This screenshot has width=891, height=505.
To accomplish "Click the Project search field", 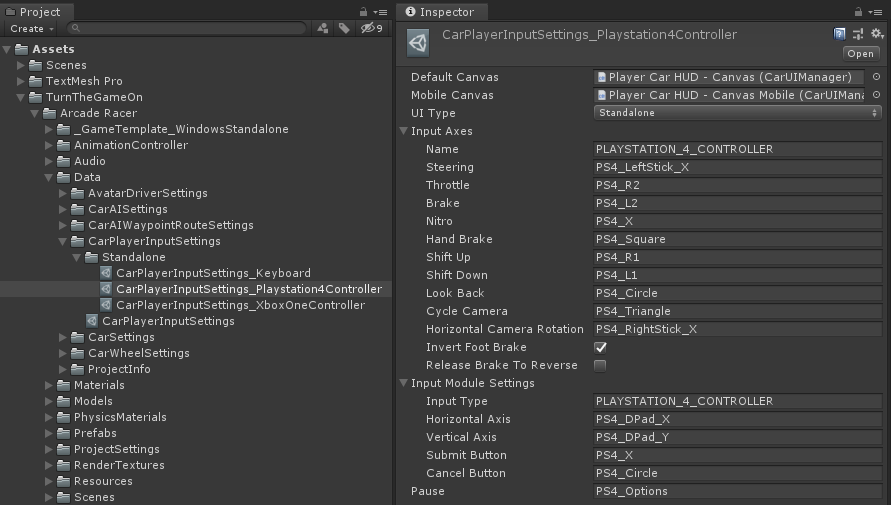I will 188,28.
